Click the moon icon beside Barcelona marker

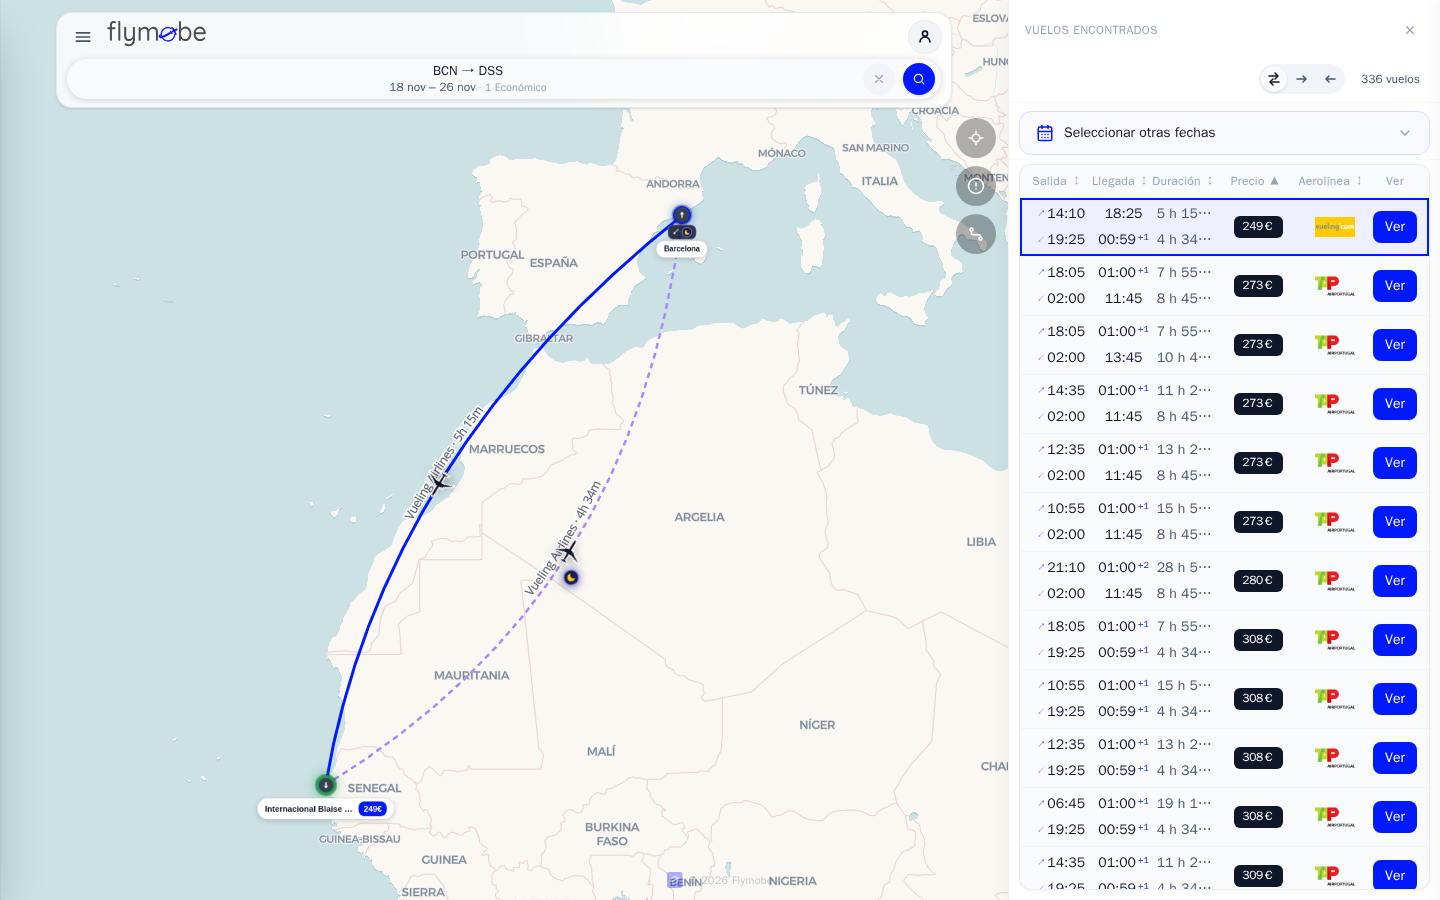tap(688, 232)
